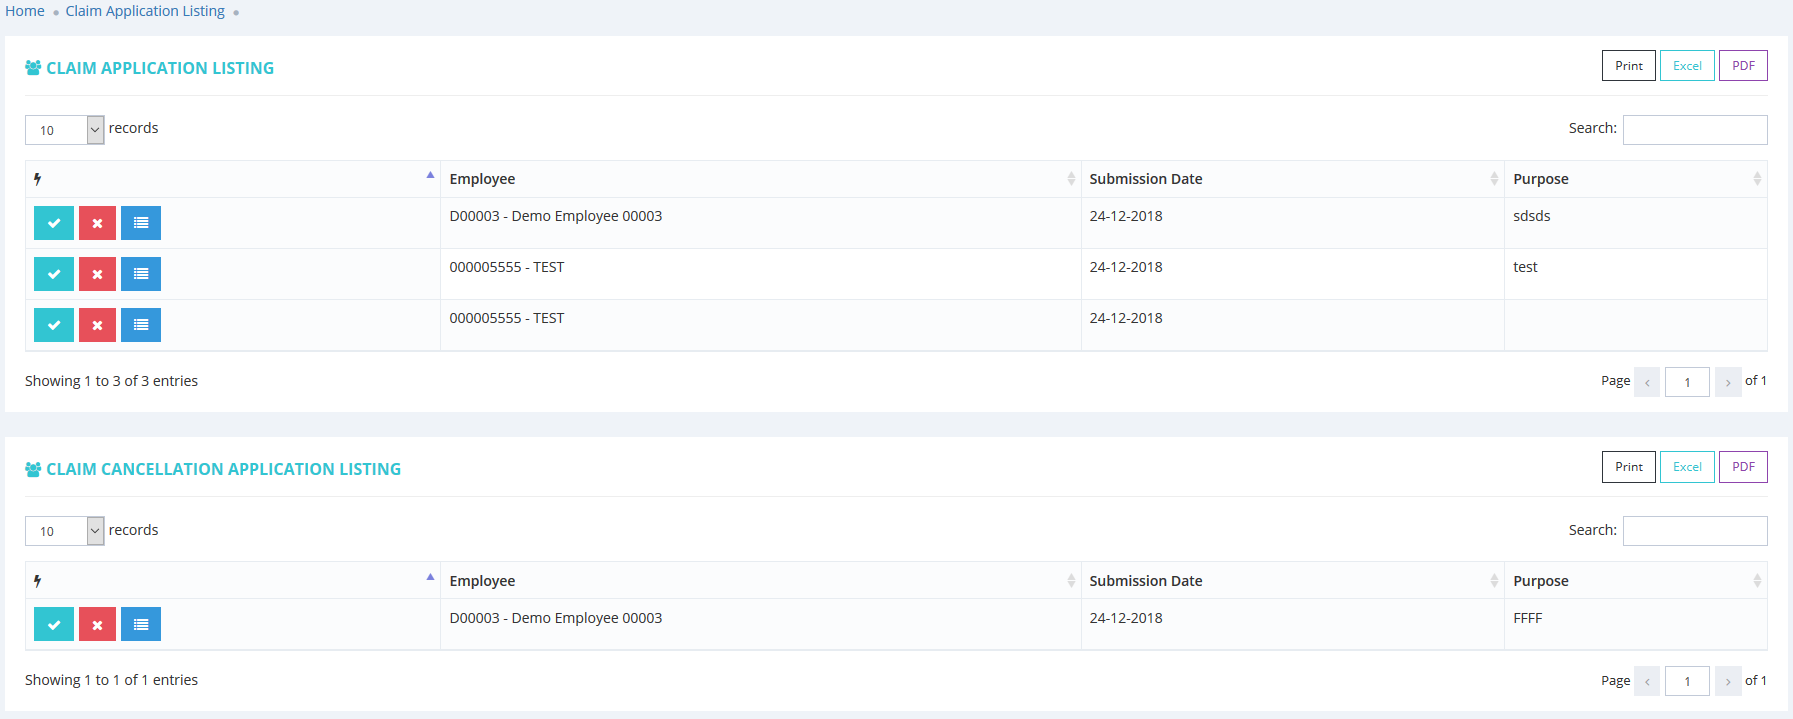This screenshot has width=1793, height=719.
Task: Open records-per-page dropdown in Claim Application Listing
Action: click(65, 130)
